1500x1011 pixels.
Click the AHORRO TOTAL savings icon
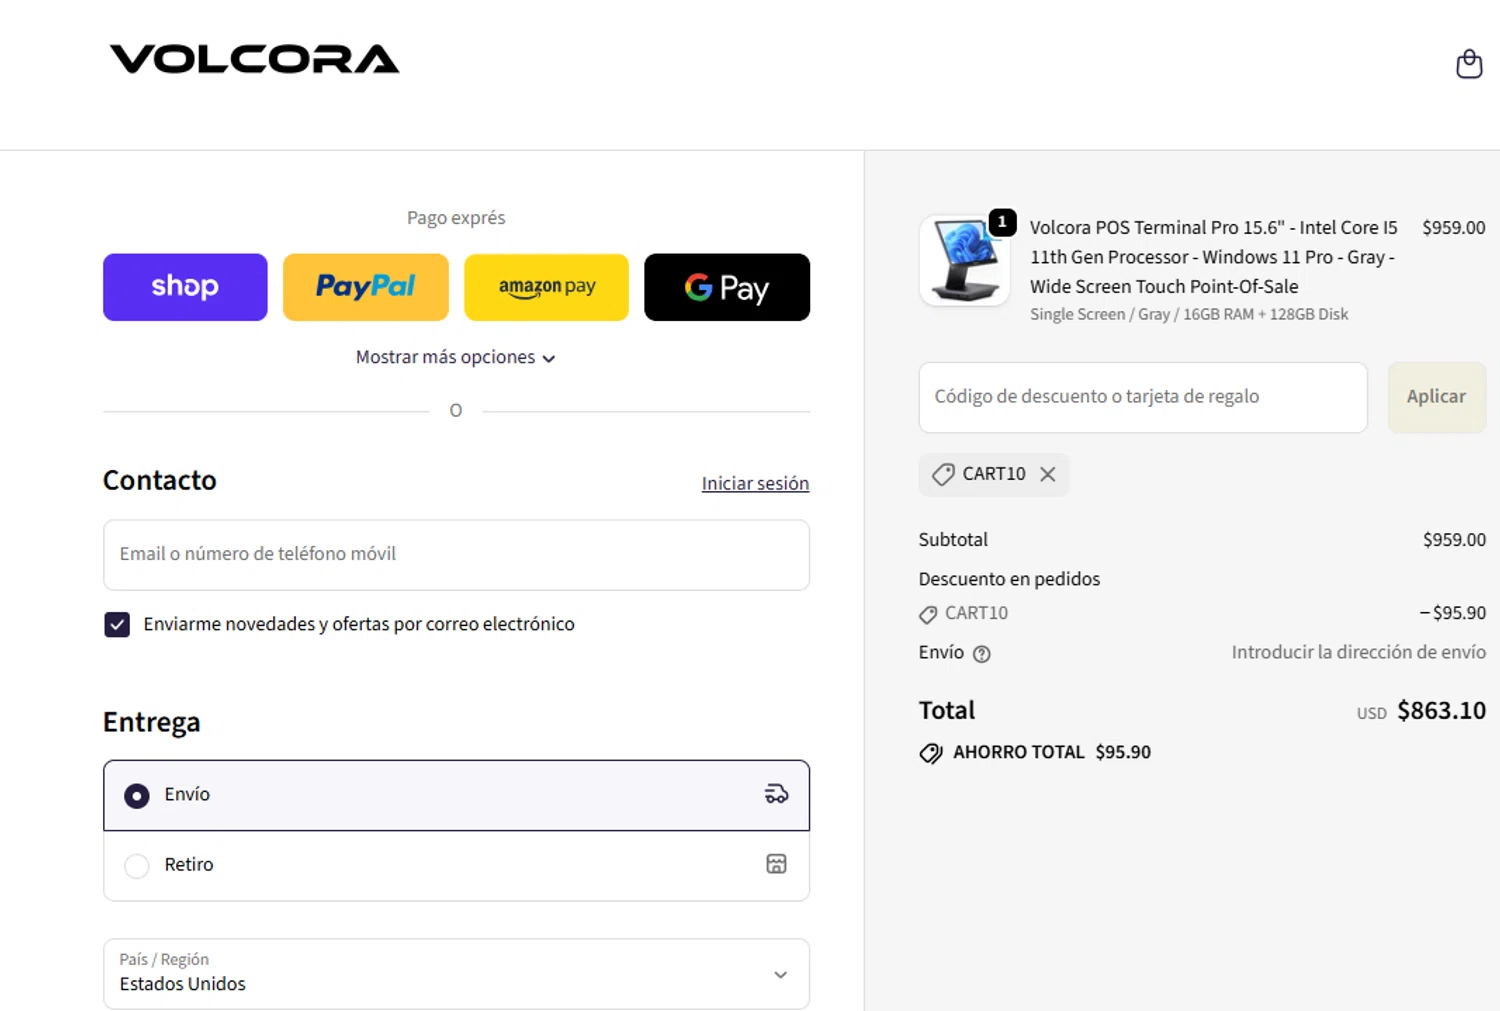pos(931,753)
